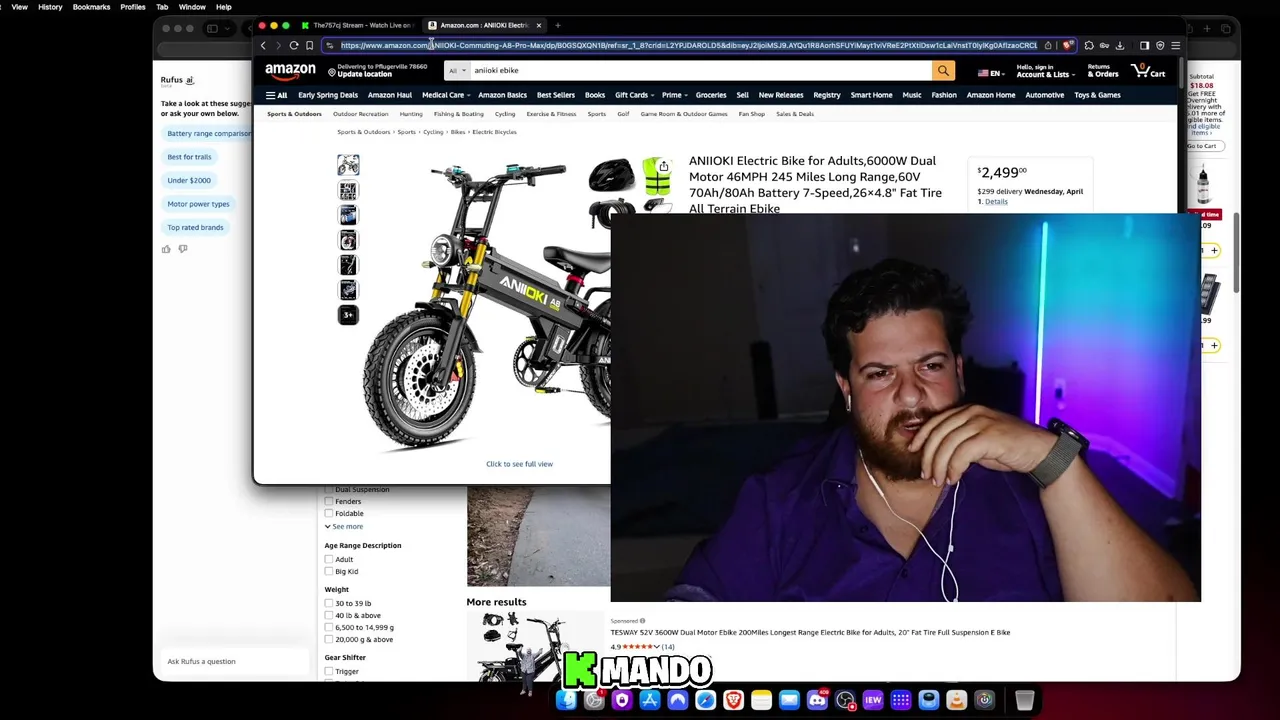Viewport: 1280px width, 720px height.
Task: Open the browser hamburger menu icon
Action: coord(1175,45)
